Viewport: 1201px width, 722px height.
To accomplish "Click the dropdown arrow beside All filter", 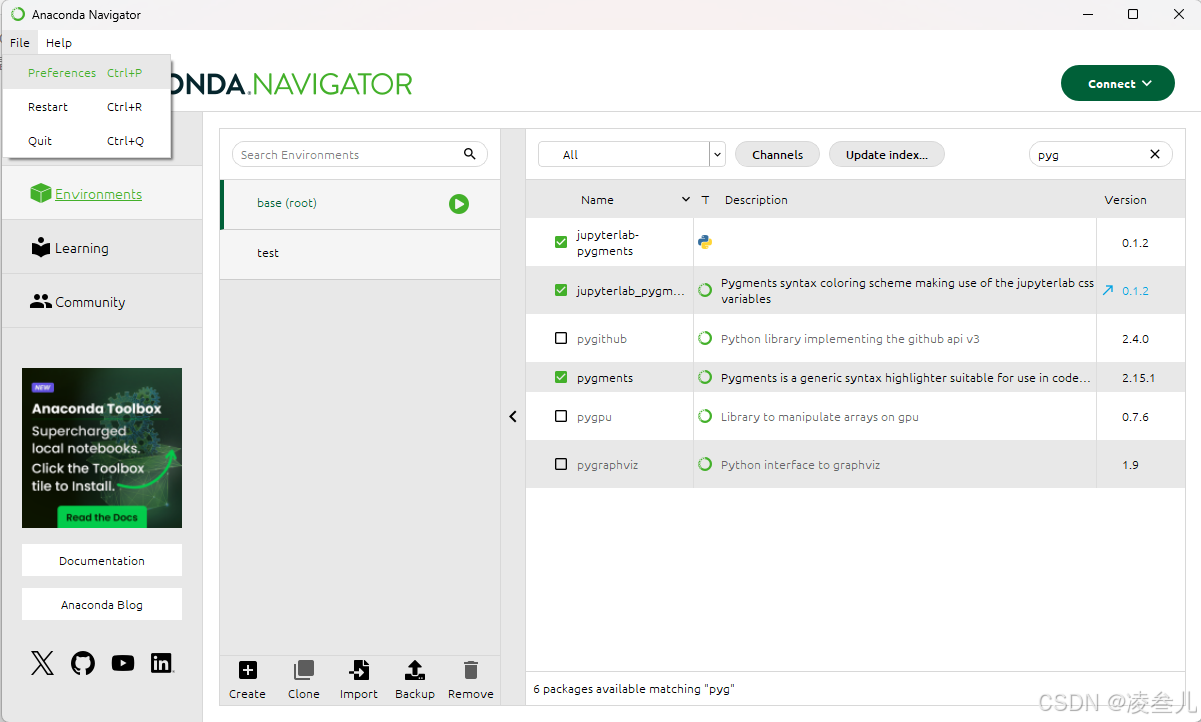I will point(717,155).
